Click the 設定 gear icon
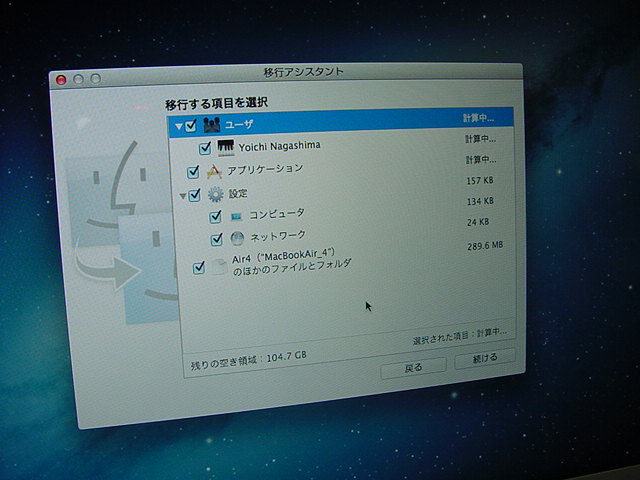This screenshot has height=480, width=640. (216, 195)
